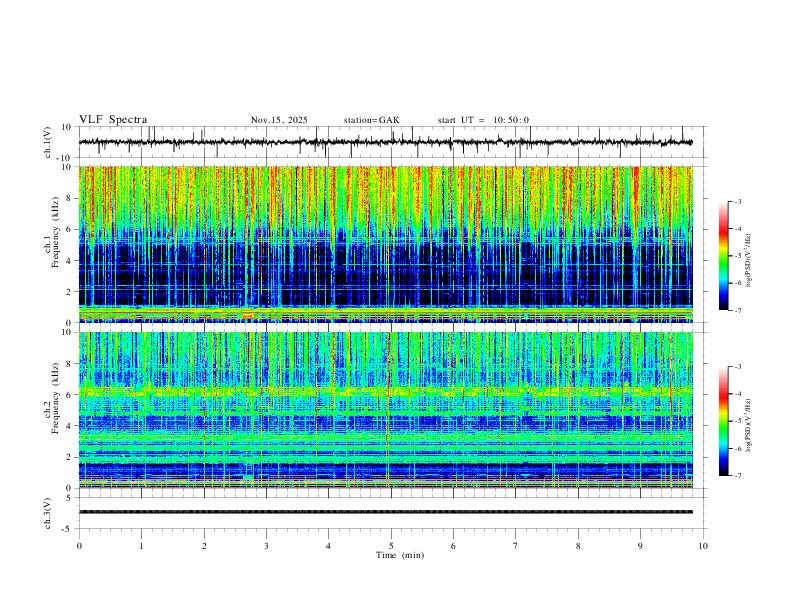This screenshot has width=792, height=612.
Task: Click the 'station=GAK' label
Action: point(372,120)
